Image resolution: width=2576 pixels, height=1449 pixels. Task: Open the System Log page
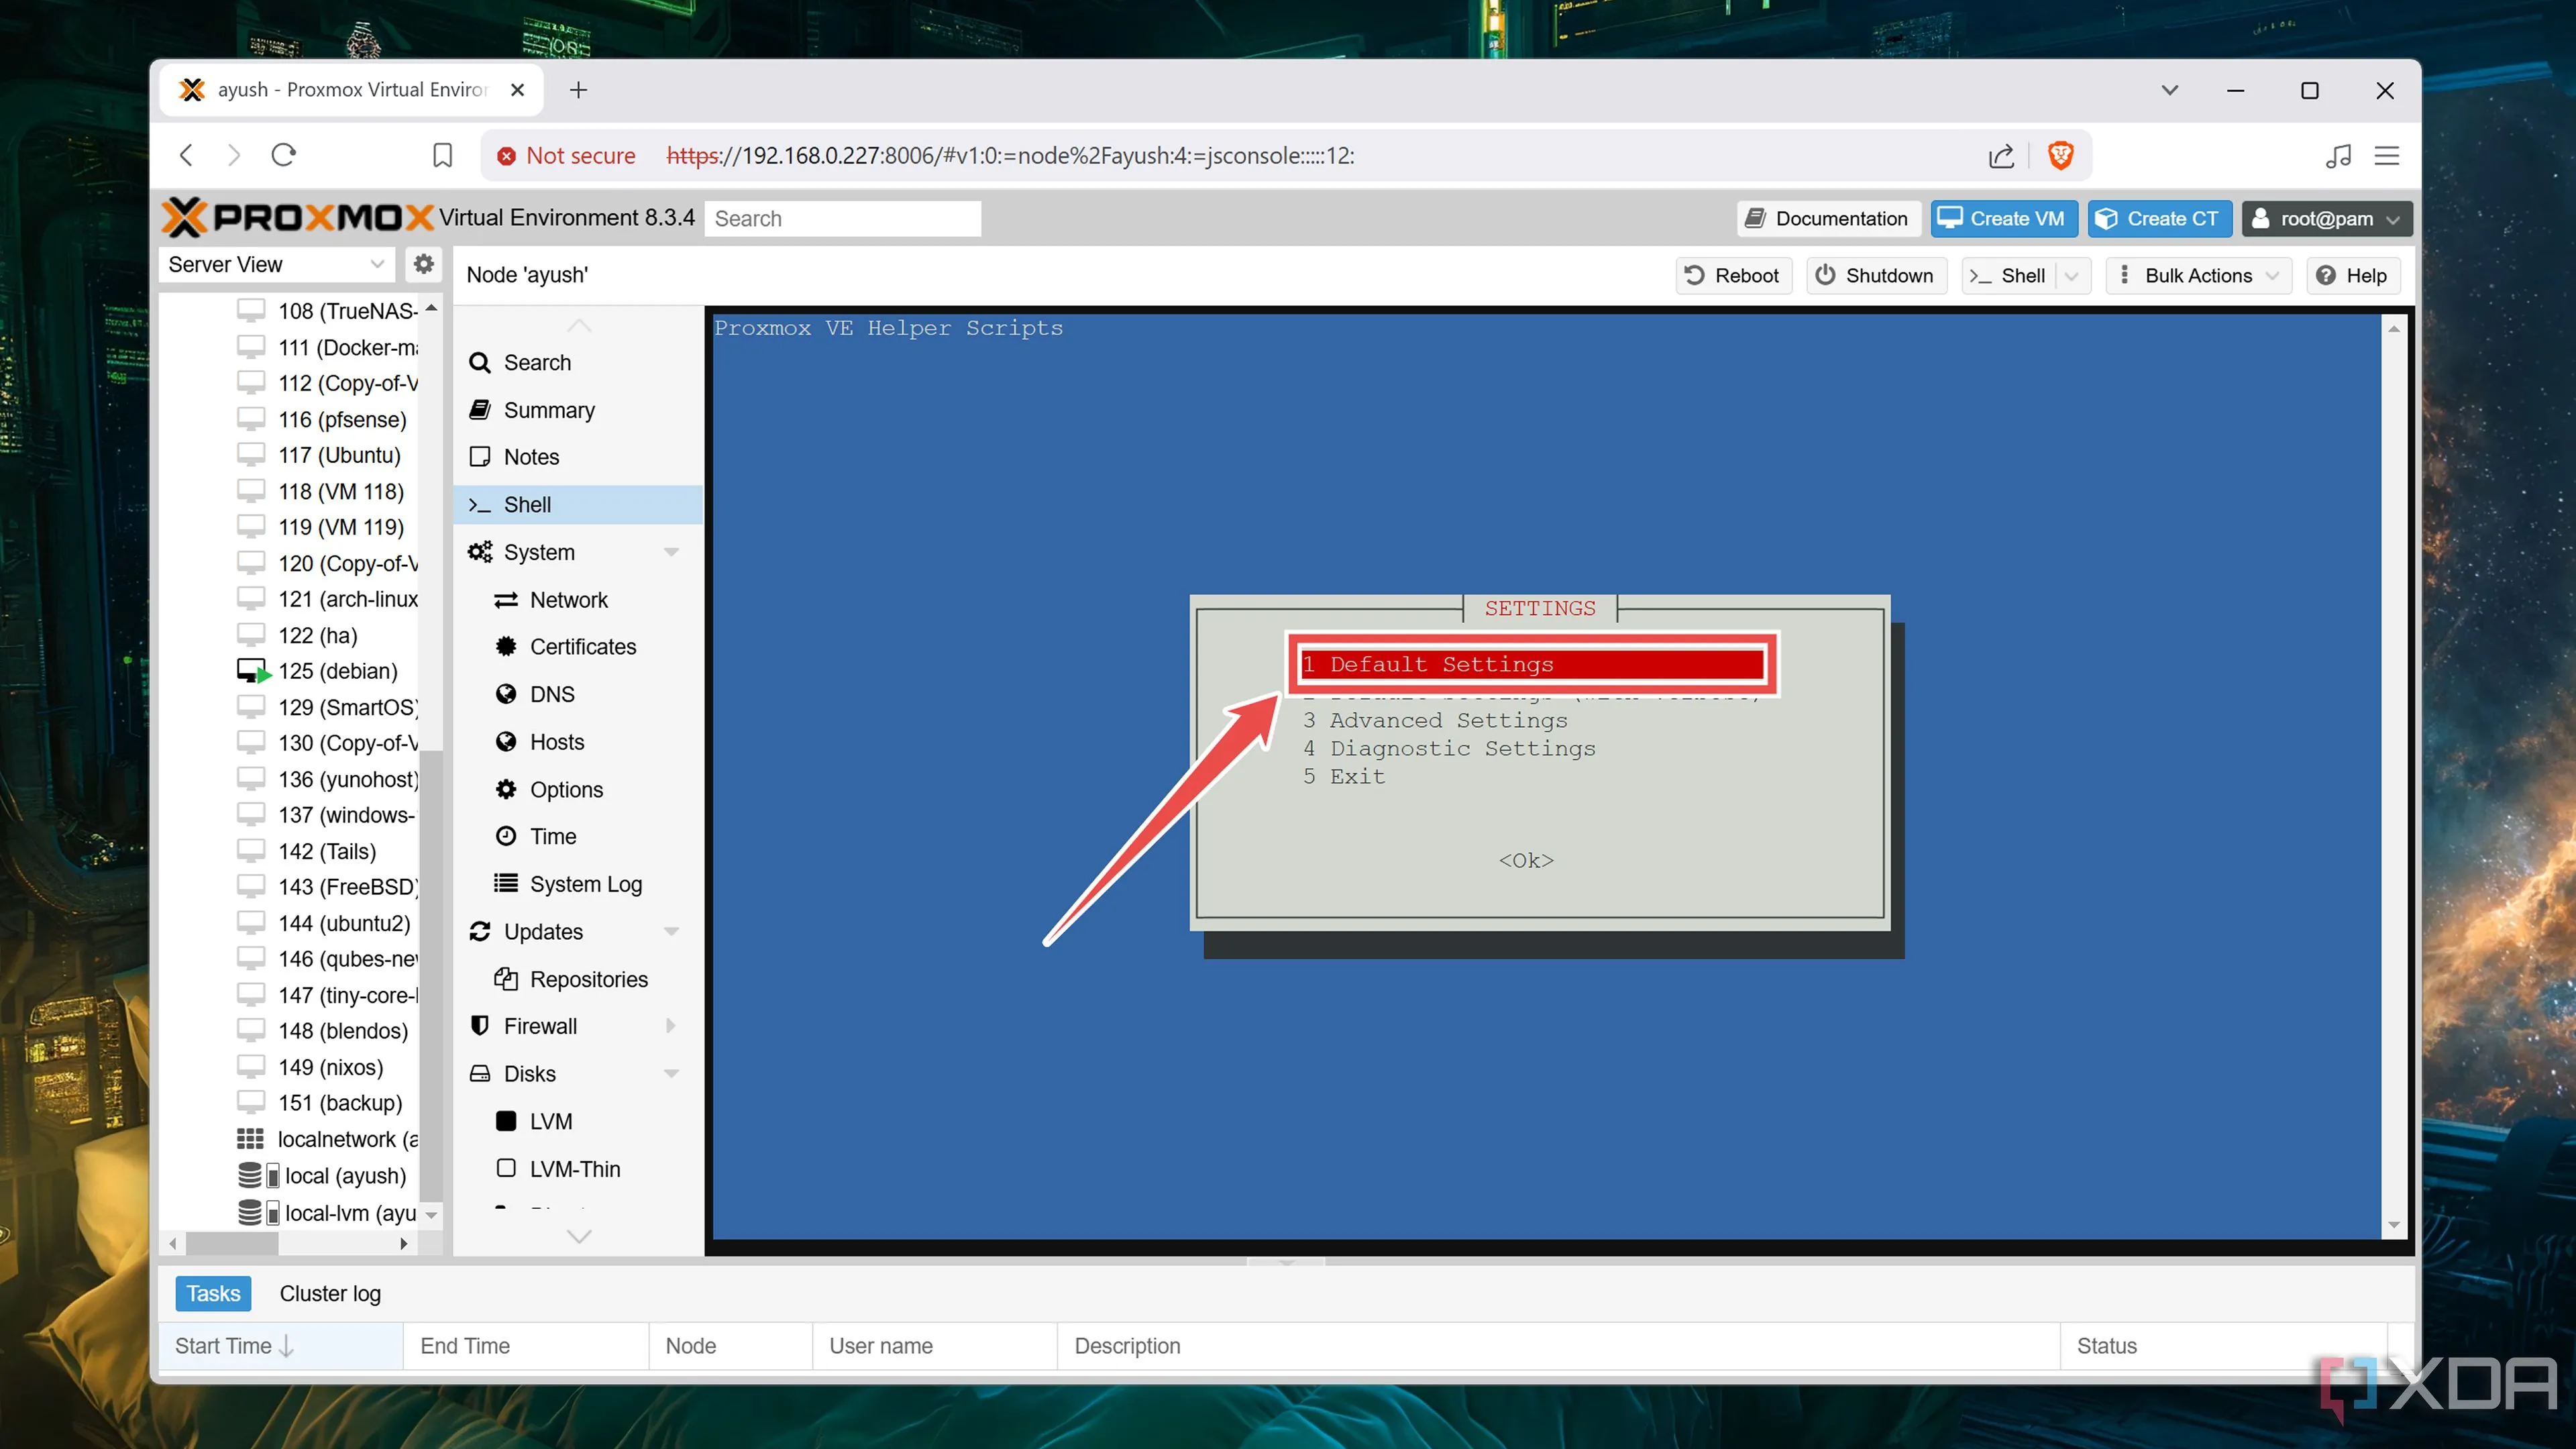coord(585,884)
